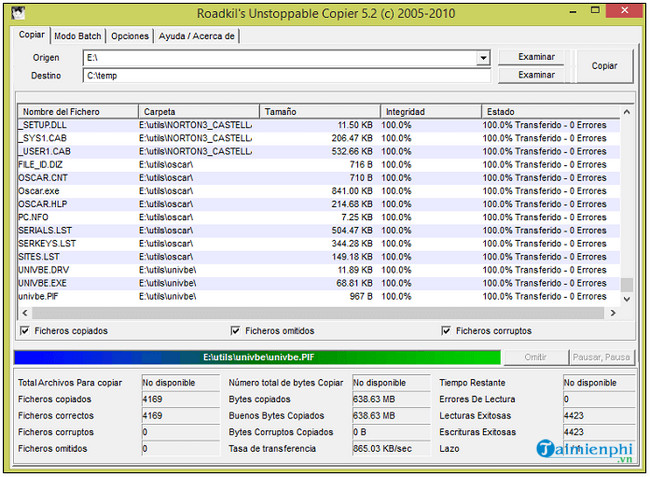Click the Tiempo Restante No disponible value
This screenshot has height=477, width=650.
pos(599,383)
